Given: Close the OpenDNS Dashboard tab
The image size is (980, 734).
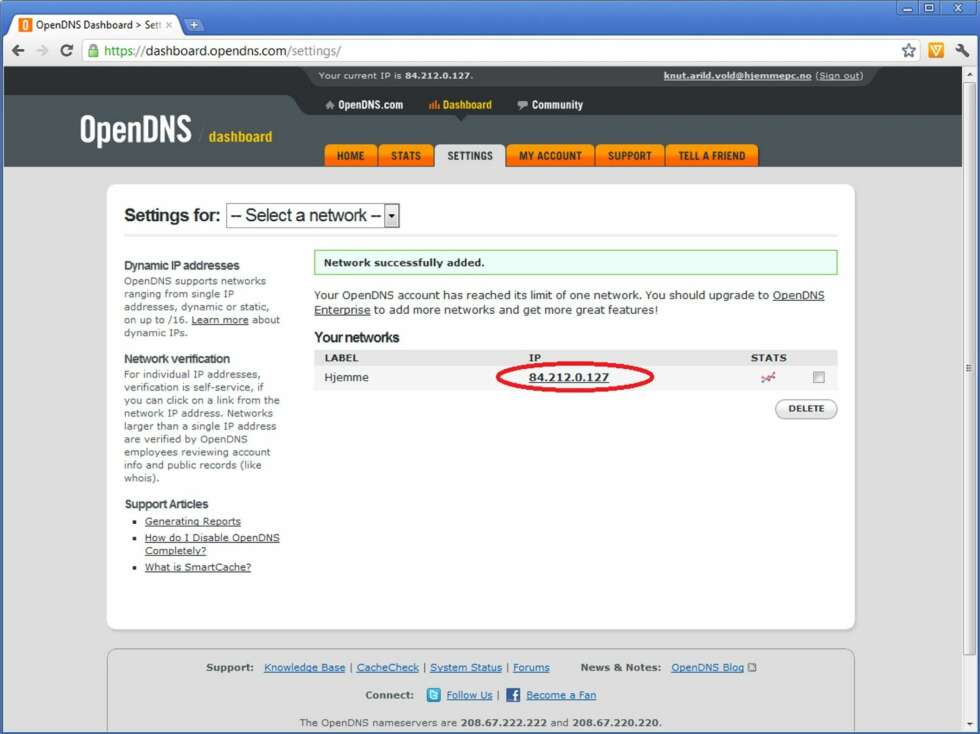Looking at the screenshot, I should pyautogui.click(x=169, y=25).
